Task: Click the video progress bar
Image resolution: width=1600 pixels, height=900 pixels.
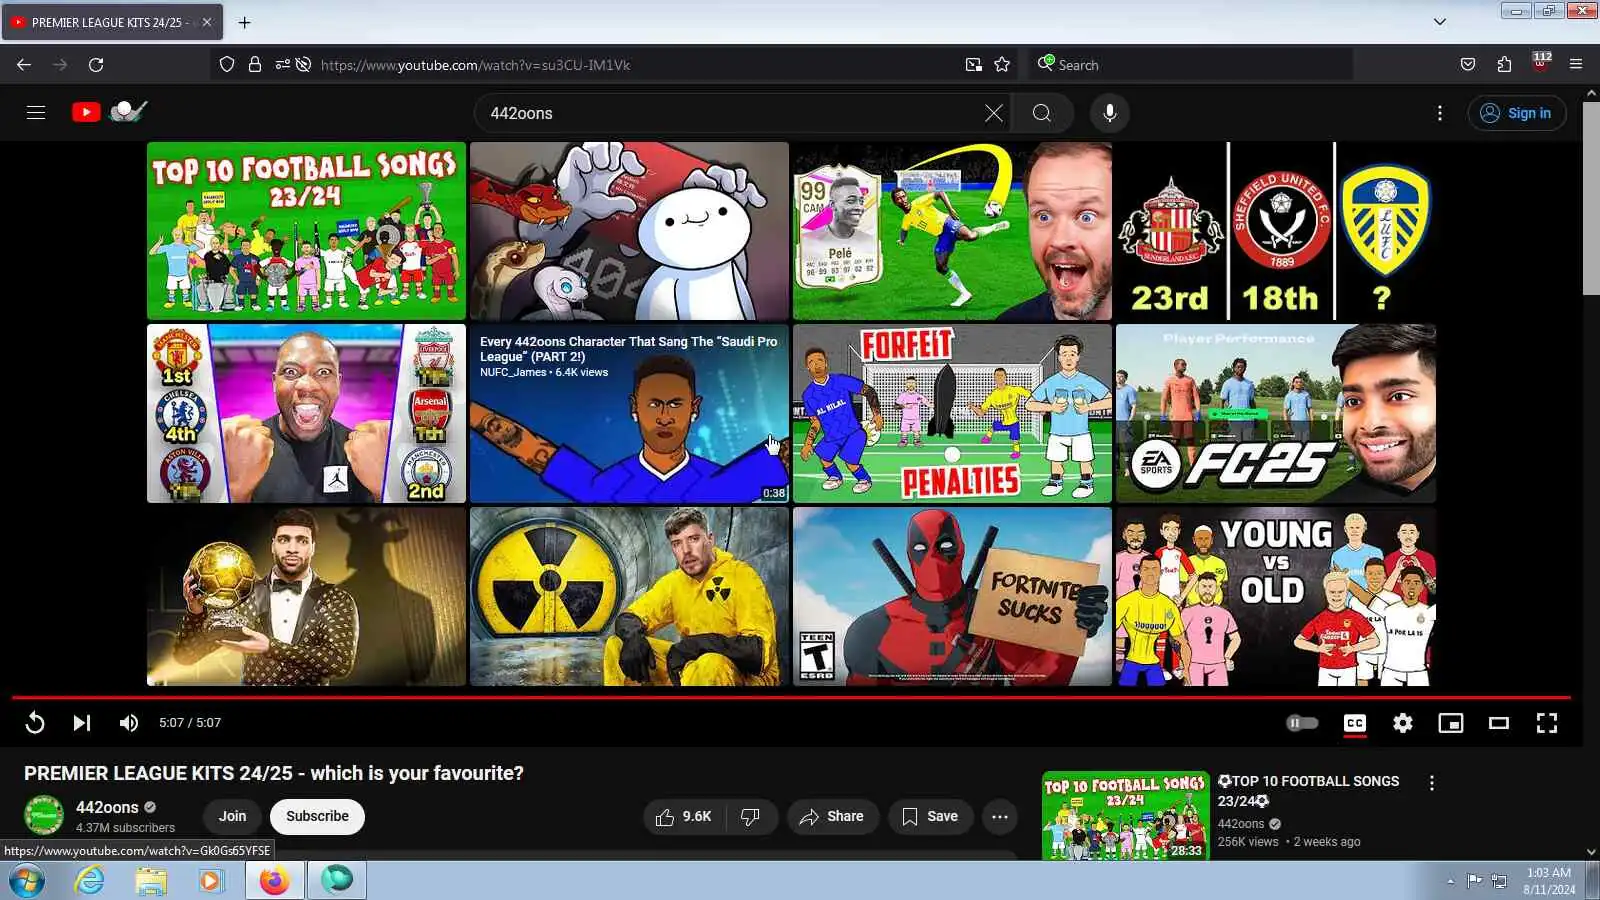Action: point(791,697)
